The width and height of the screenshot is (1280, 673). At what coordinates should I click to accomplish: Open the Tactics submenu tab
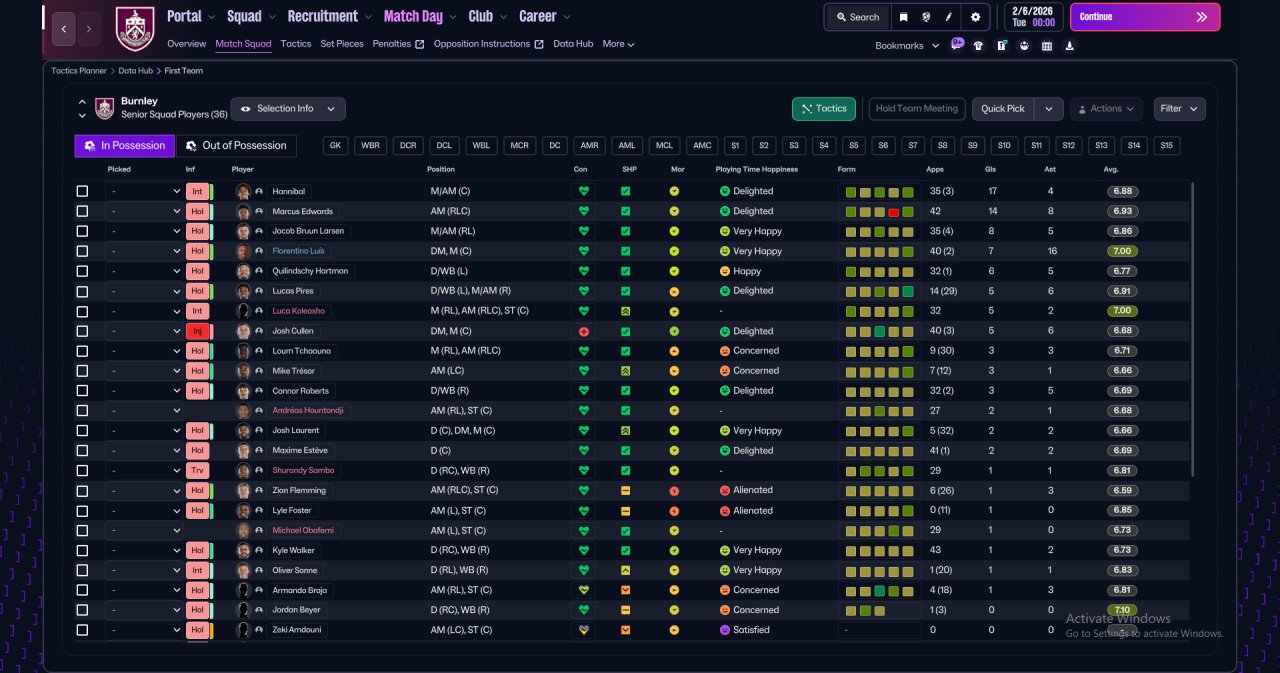pyautogui.click(x=296, y=44)
